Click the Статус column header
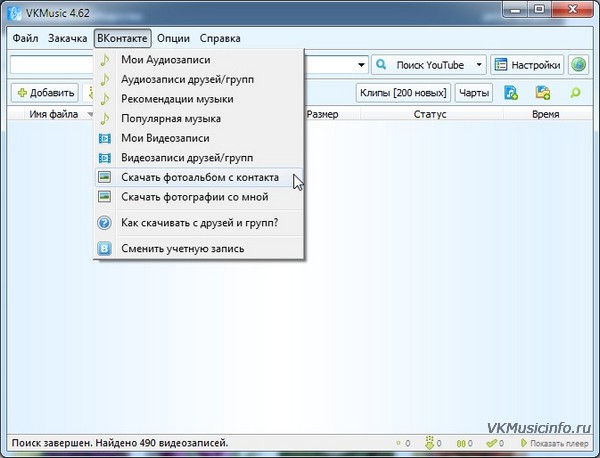Viewport: 600px width, 458px height. [x=431, y=114]
